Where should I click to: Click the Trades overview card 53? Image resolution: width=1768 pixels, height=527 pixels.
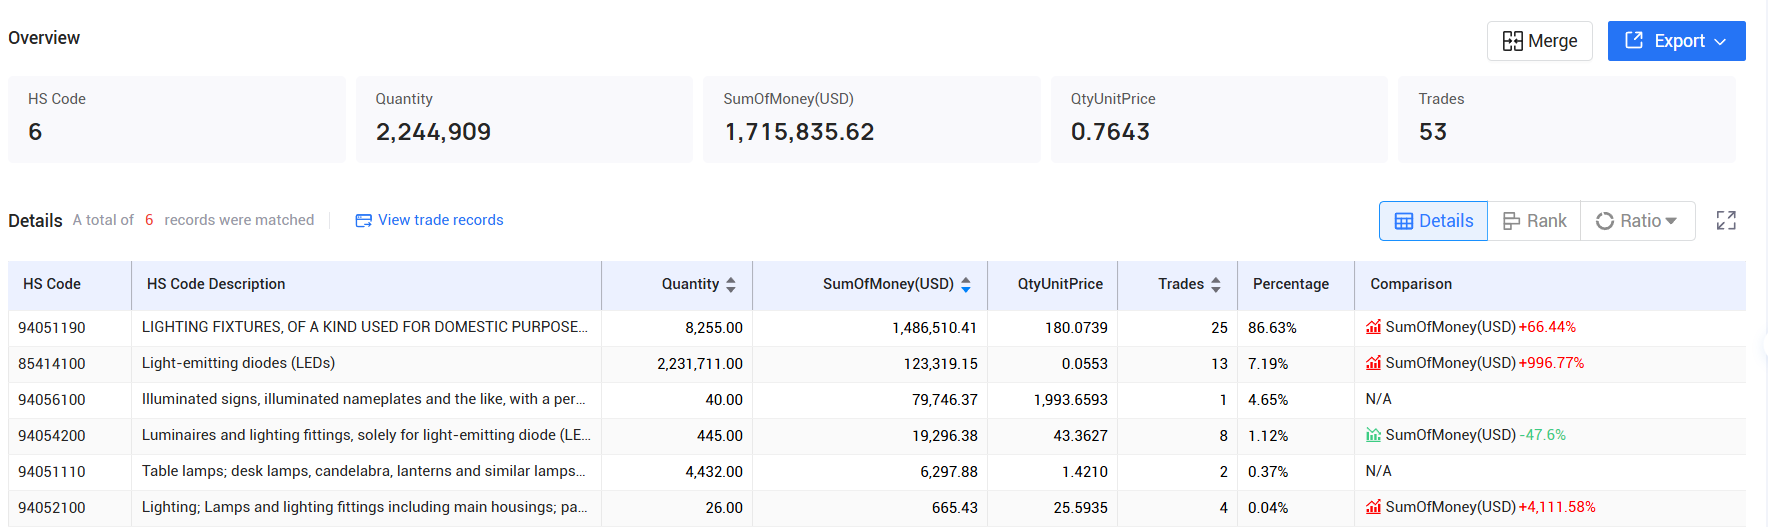[1567, 119]
